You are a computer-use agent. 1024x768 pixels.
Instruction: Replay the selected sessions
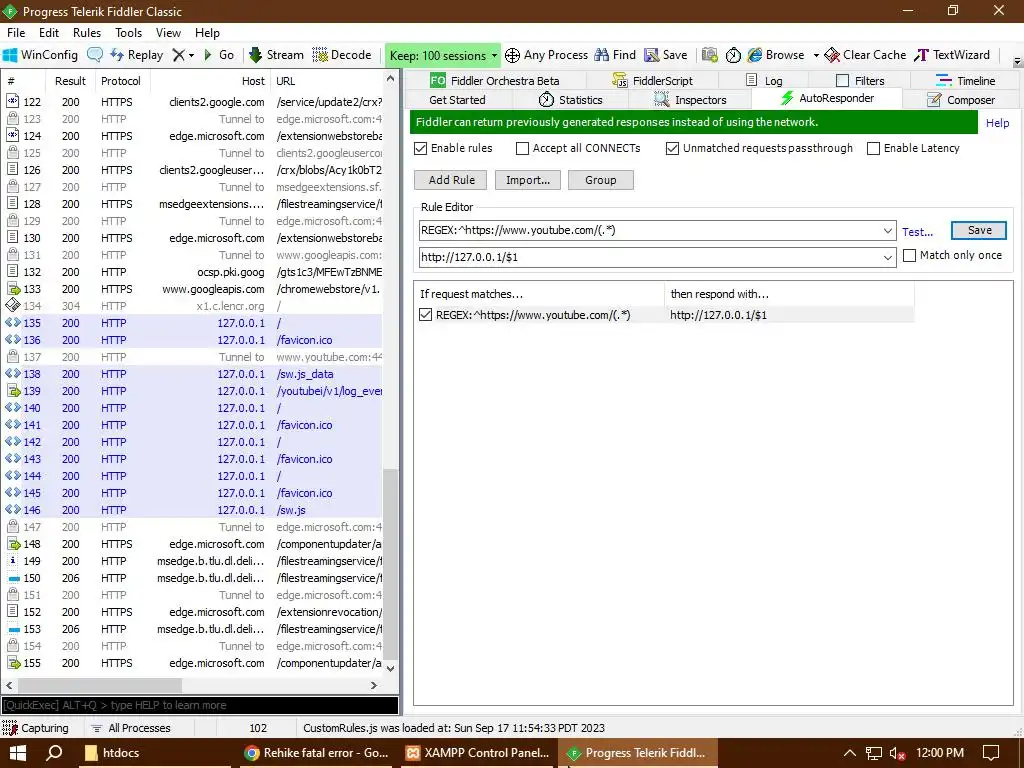(136, 55)
